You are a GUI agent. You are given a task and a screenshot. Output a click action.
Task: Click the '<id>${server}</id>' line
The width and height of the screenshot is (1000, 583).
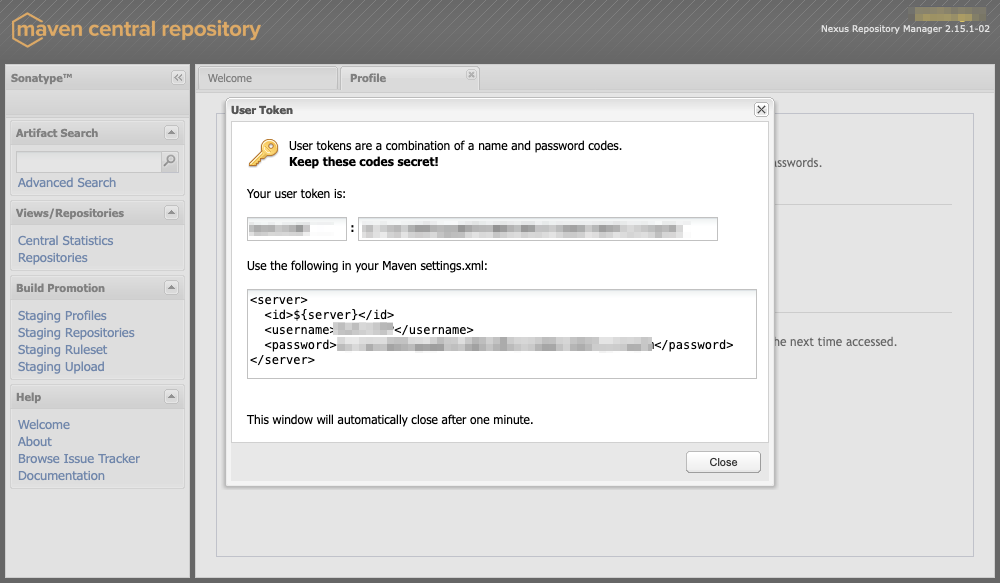329,315
